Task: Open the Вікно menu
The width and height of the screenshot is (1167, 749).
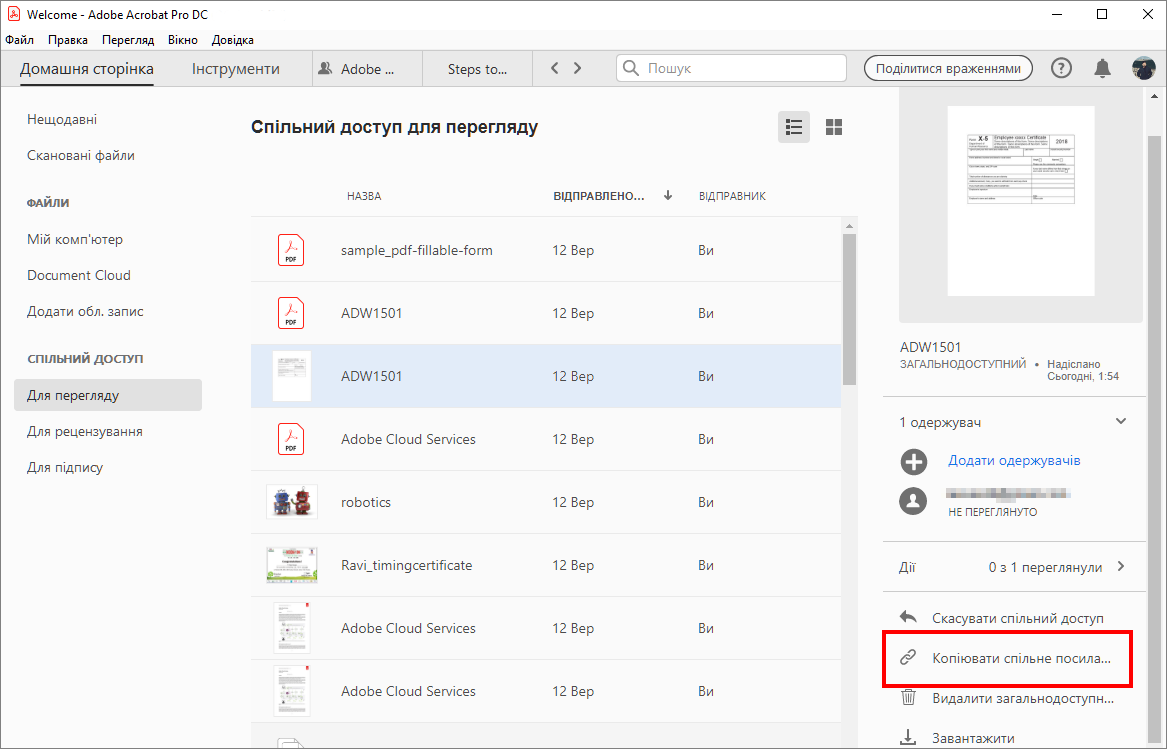Action: click(182, 39)
